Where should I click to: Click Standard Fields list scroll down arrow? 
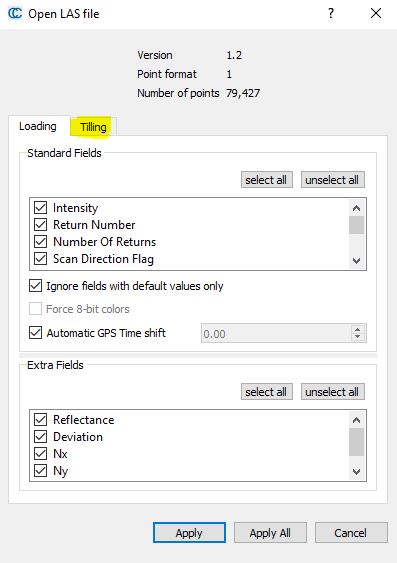356,261
